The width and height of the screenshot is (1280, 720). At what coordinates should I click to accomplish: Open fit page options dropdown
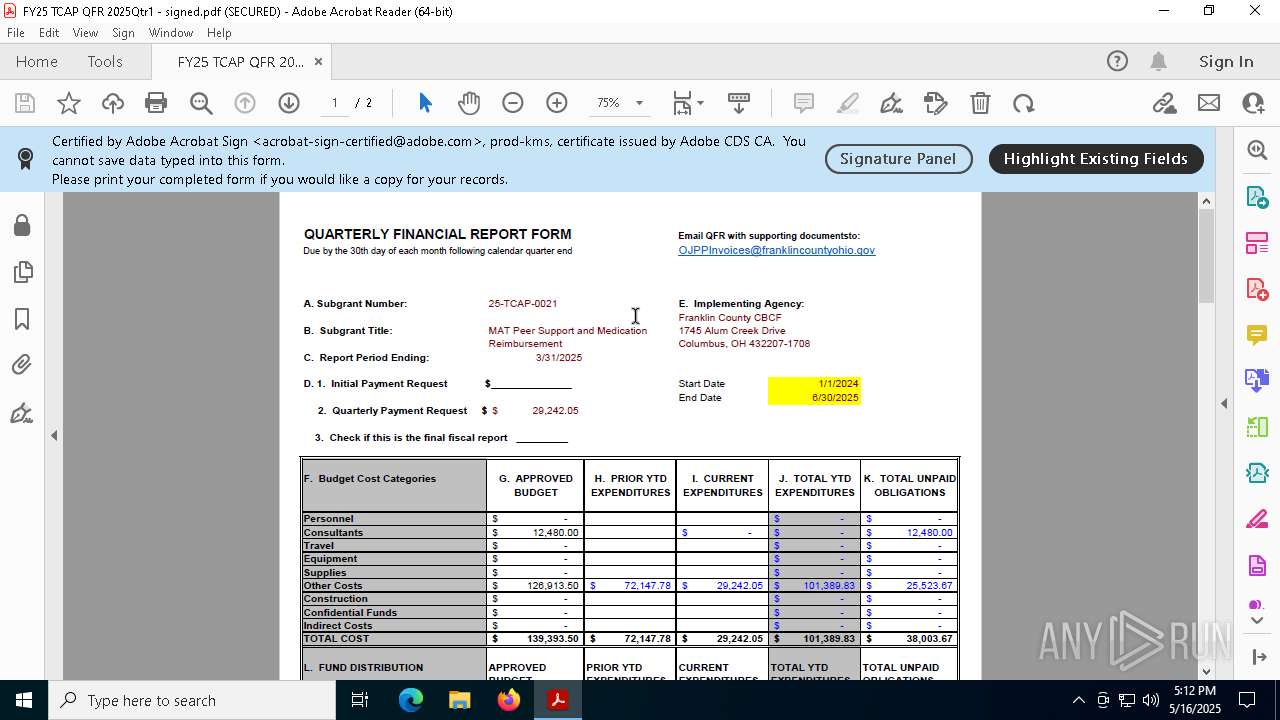pos(688,103)
